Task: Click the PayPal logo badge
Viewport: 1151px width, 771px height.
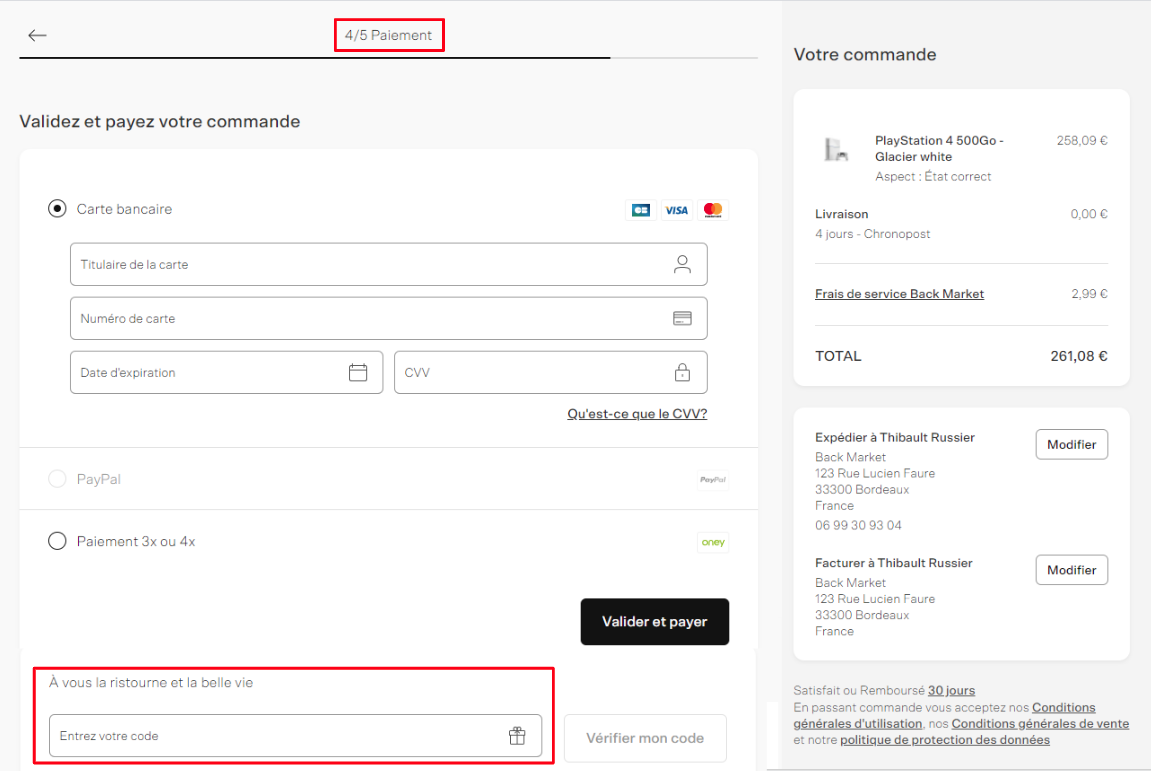Action: click(713, 479)
